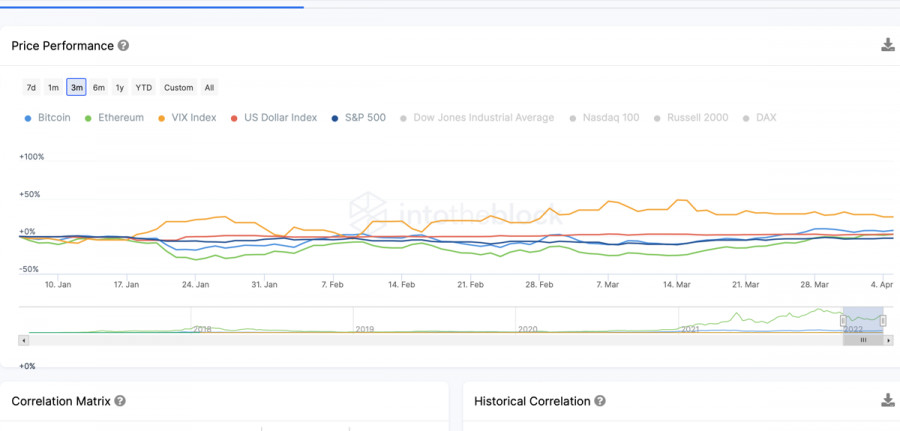Toggle Ethereum series visibility
Viewport: 900px width, 431px height.
pos(114,118)
